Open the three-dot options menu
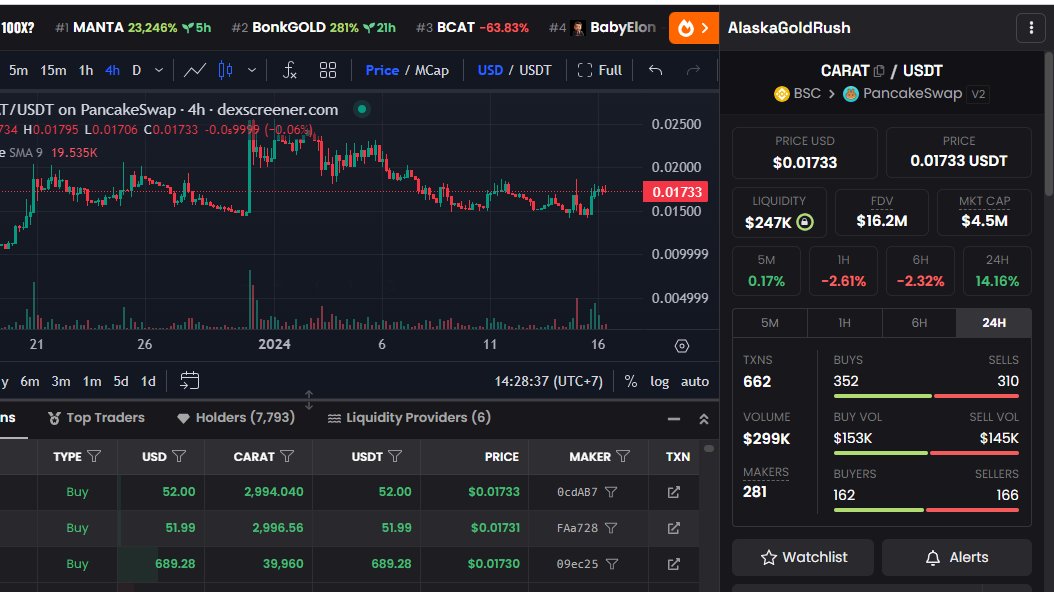Image resolution: width=1054 pixels, height=592 pixels. point(1031,28)
